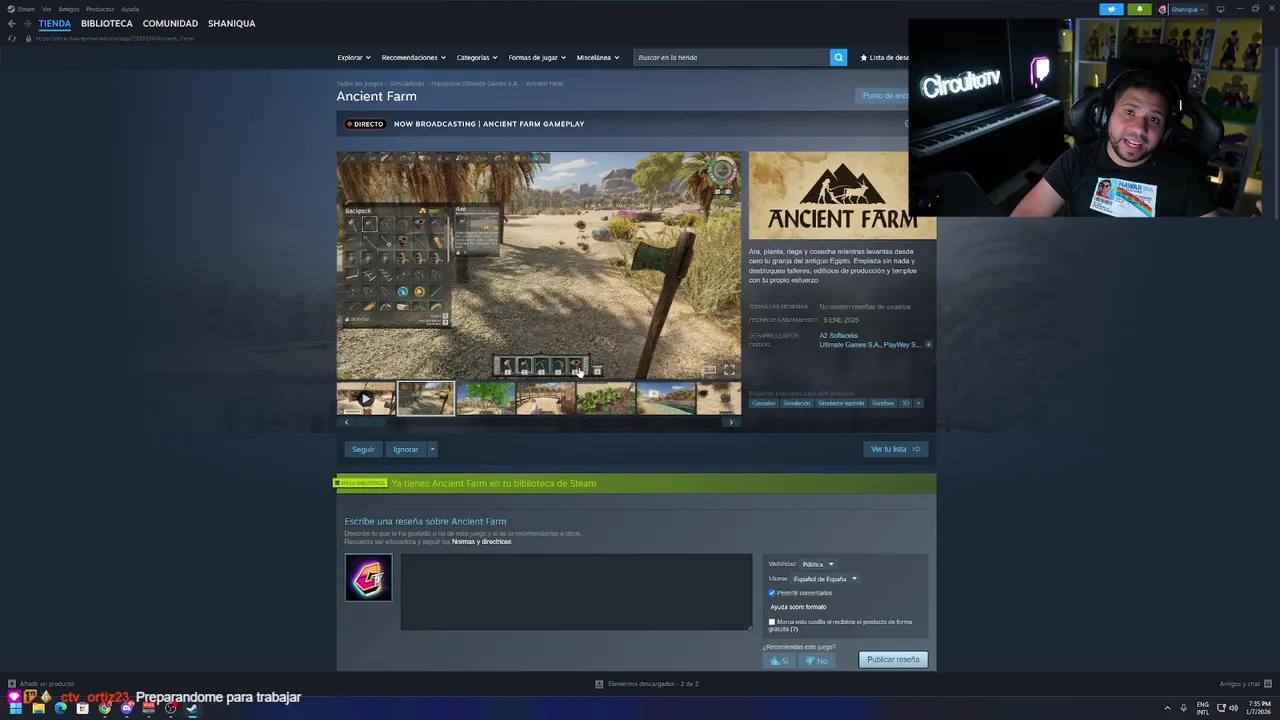
Task: Open File Explorer from taskbar
Action: [38, 708]
